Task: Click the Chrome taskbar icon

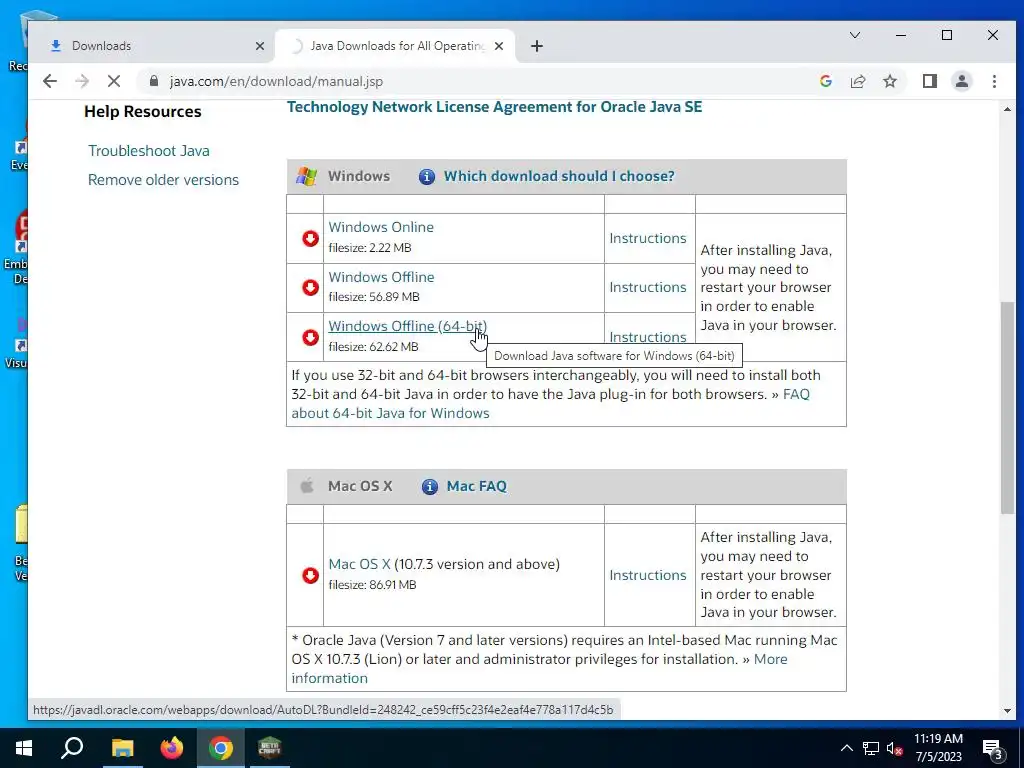Action: (221, 748)
